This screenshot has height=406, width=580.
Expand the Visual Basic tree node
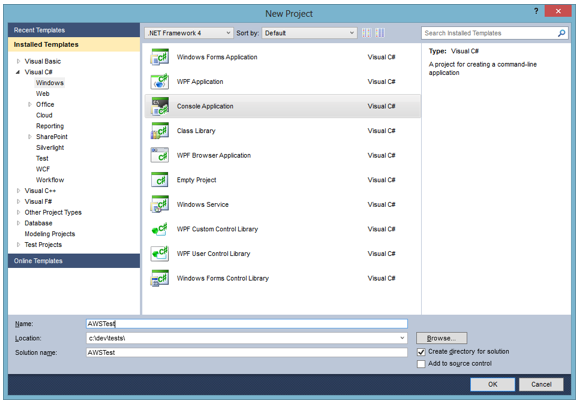point(18,61)
